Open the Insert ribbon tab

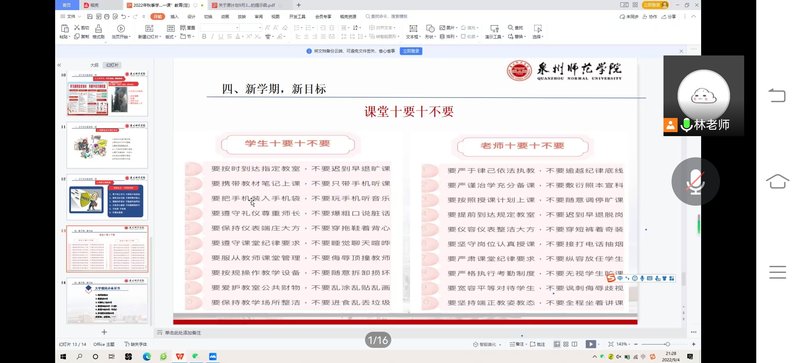(x=174, y=17)
